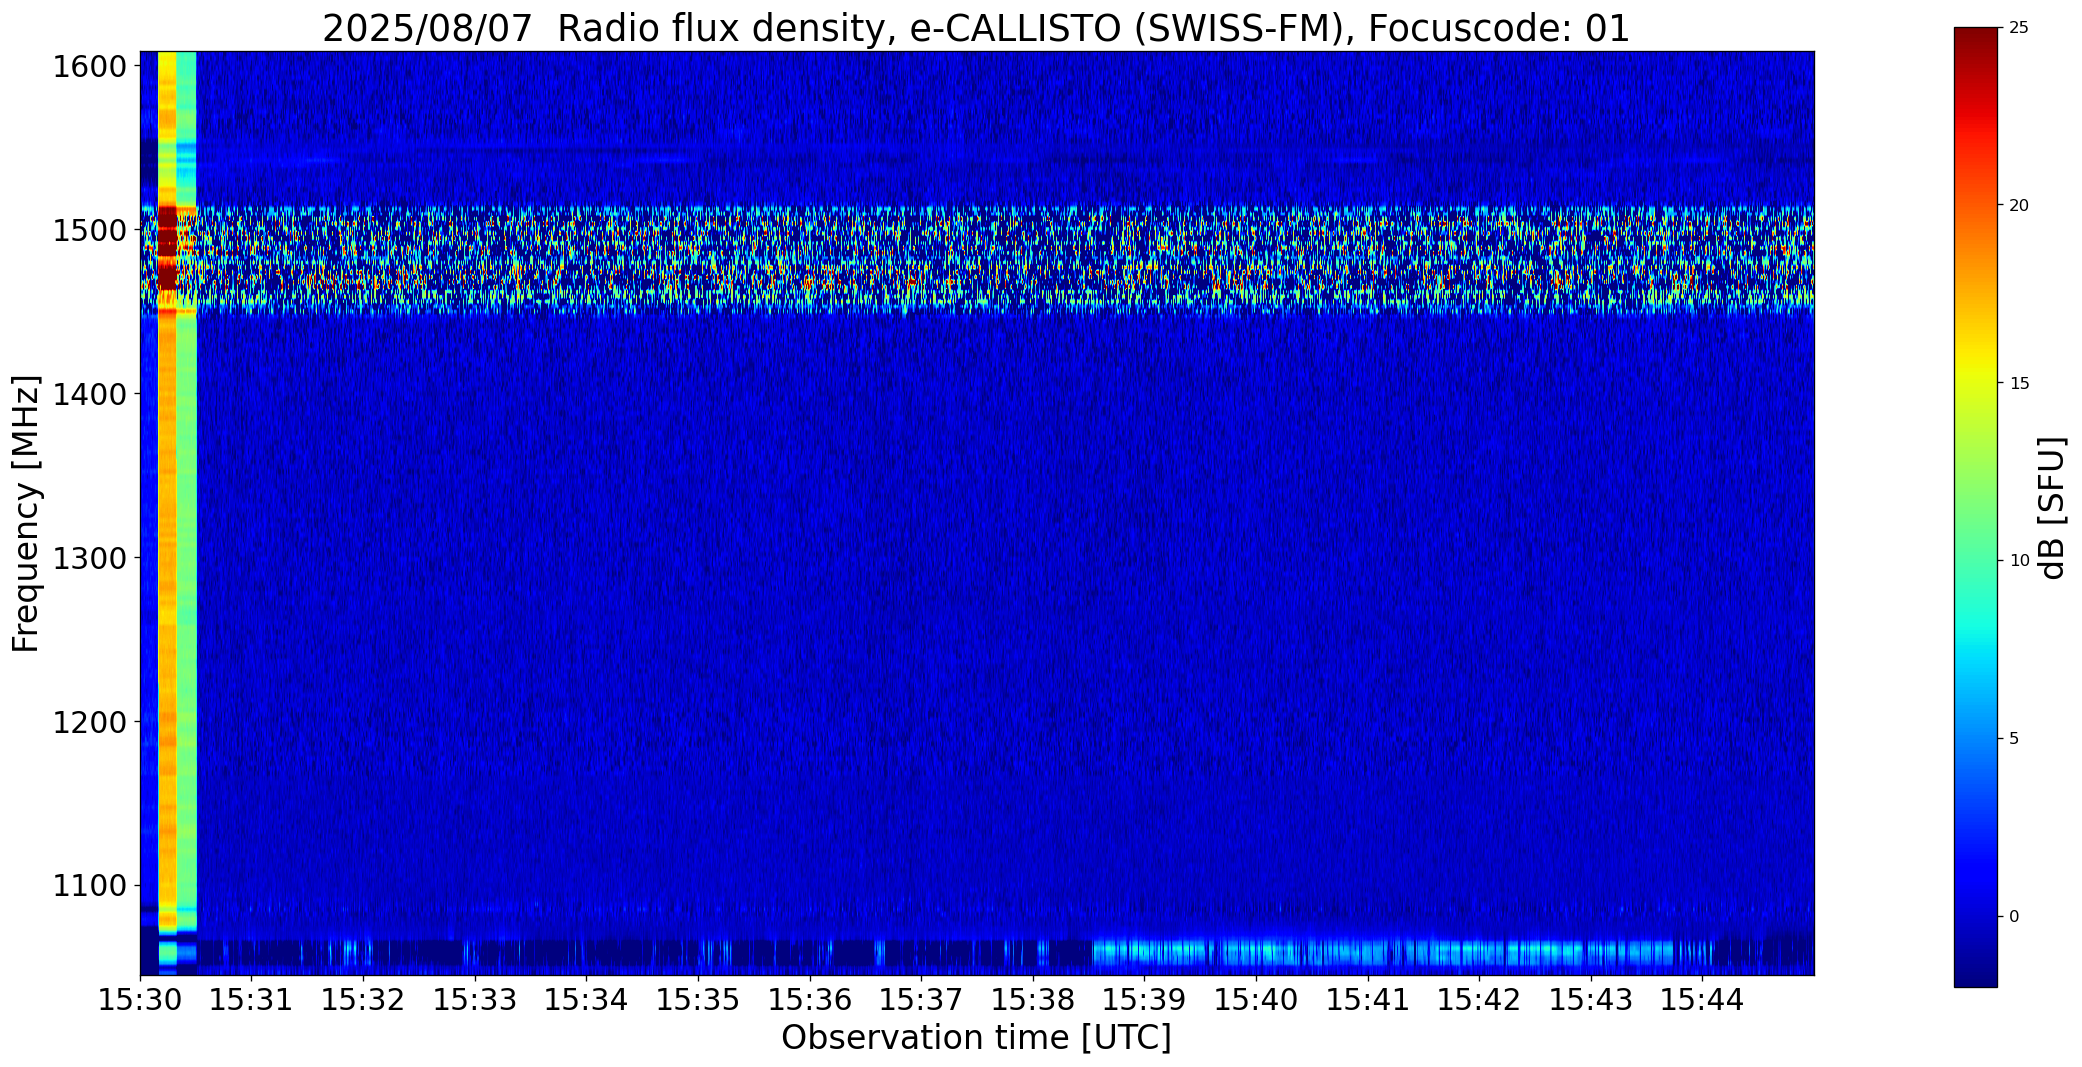Click the 15:41 time tick label
This screenshot has width=2082, height=1067.
[x=1368, y=1000]
